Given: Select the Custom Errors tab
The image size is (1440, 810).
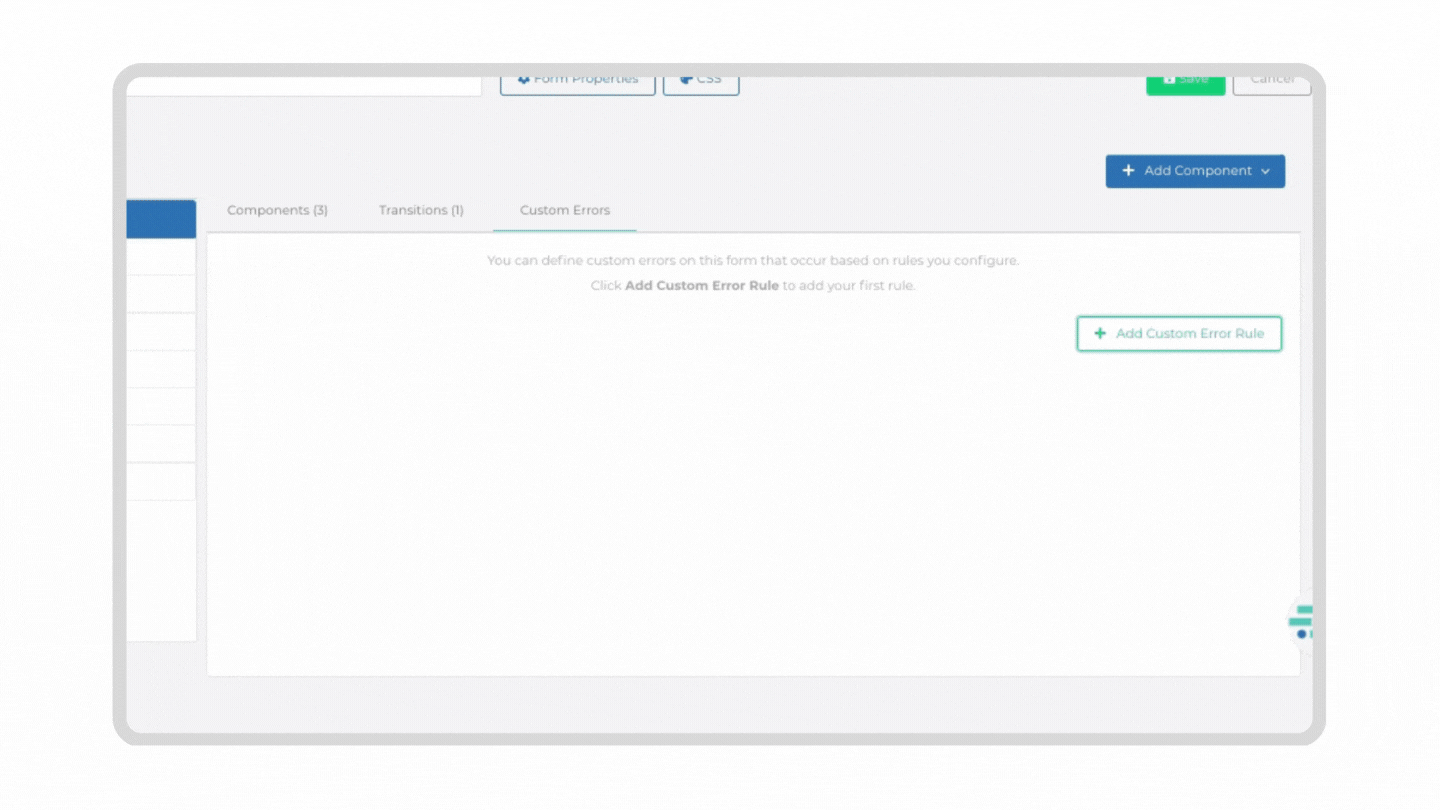Looking at the screenshot, I should (x=565, y=210).
